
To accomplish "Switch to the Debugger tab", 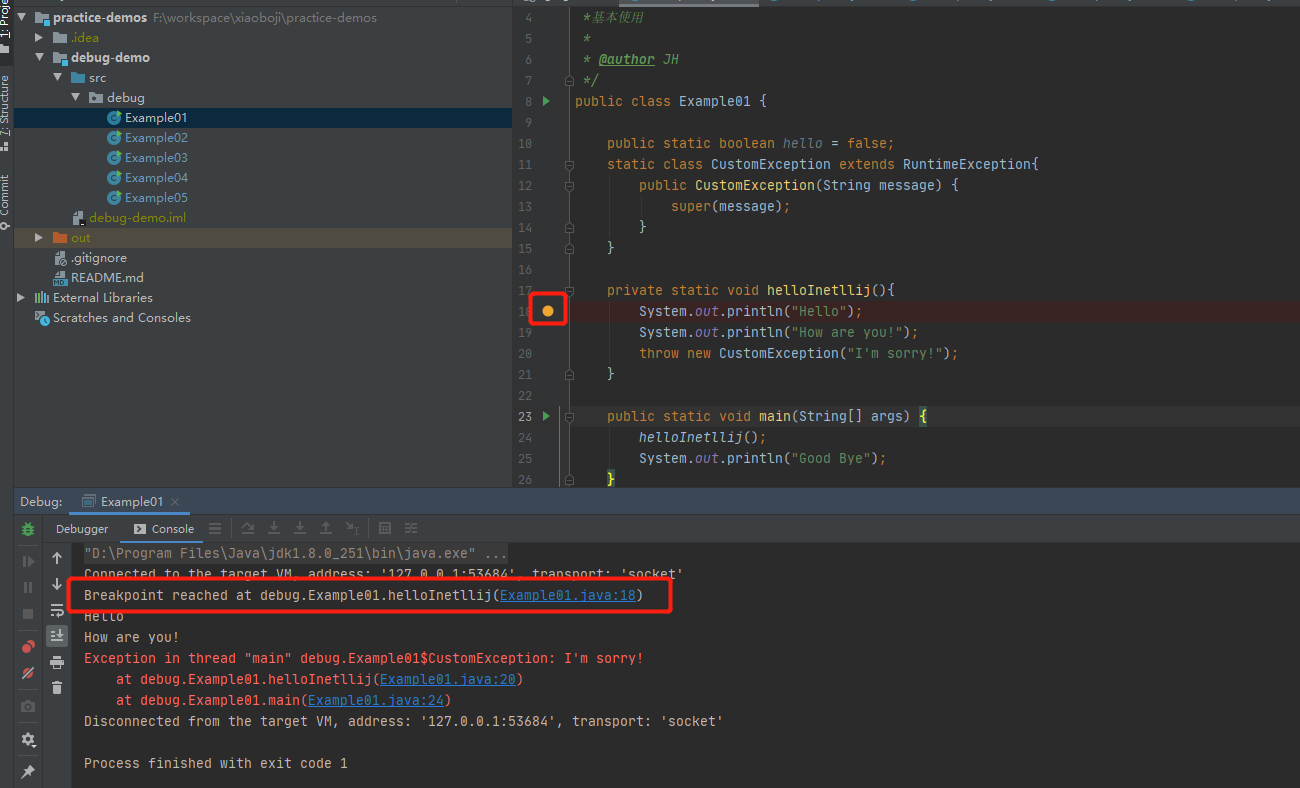I will click(x=81, y=528).
